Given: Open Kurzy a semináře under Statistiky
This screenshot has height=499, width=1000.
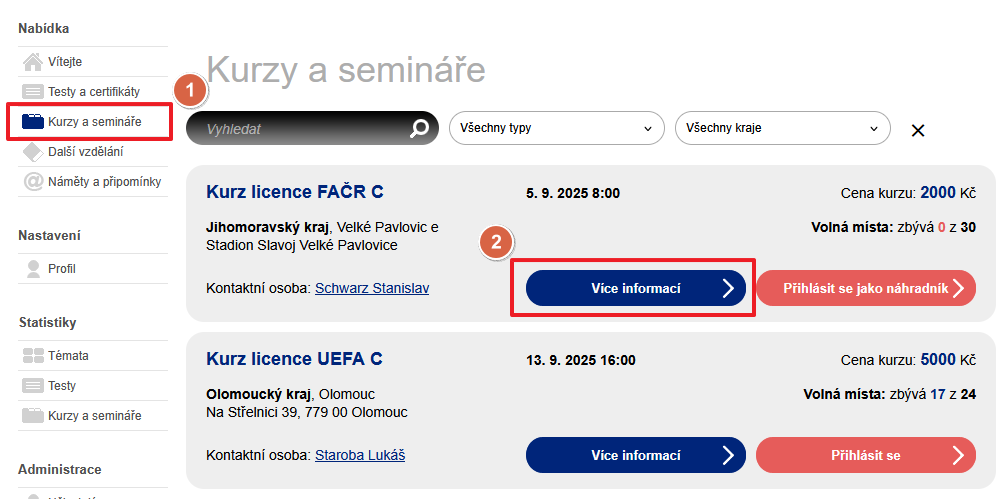Looking at the screenshot, I should (x=94, y=416).
